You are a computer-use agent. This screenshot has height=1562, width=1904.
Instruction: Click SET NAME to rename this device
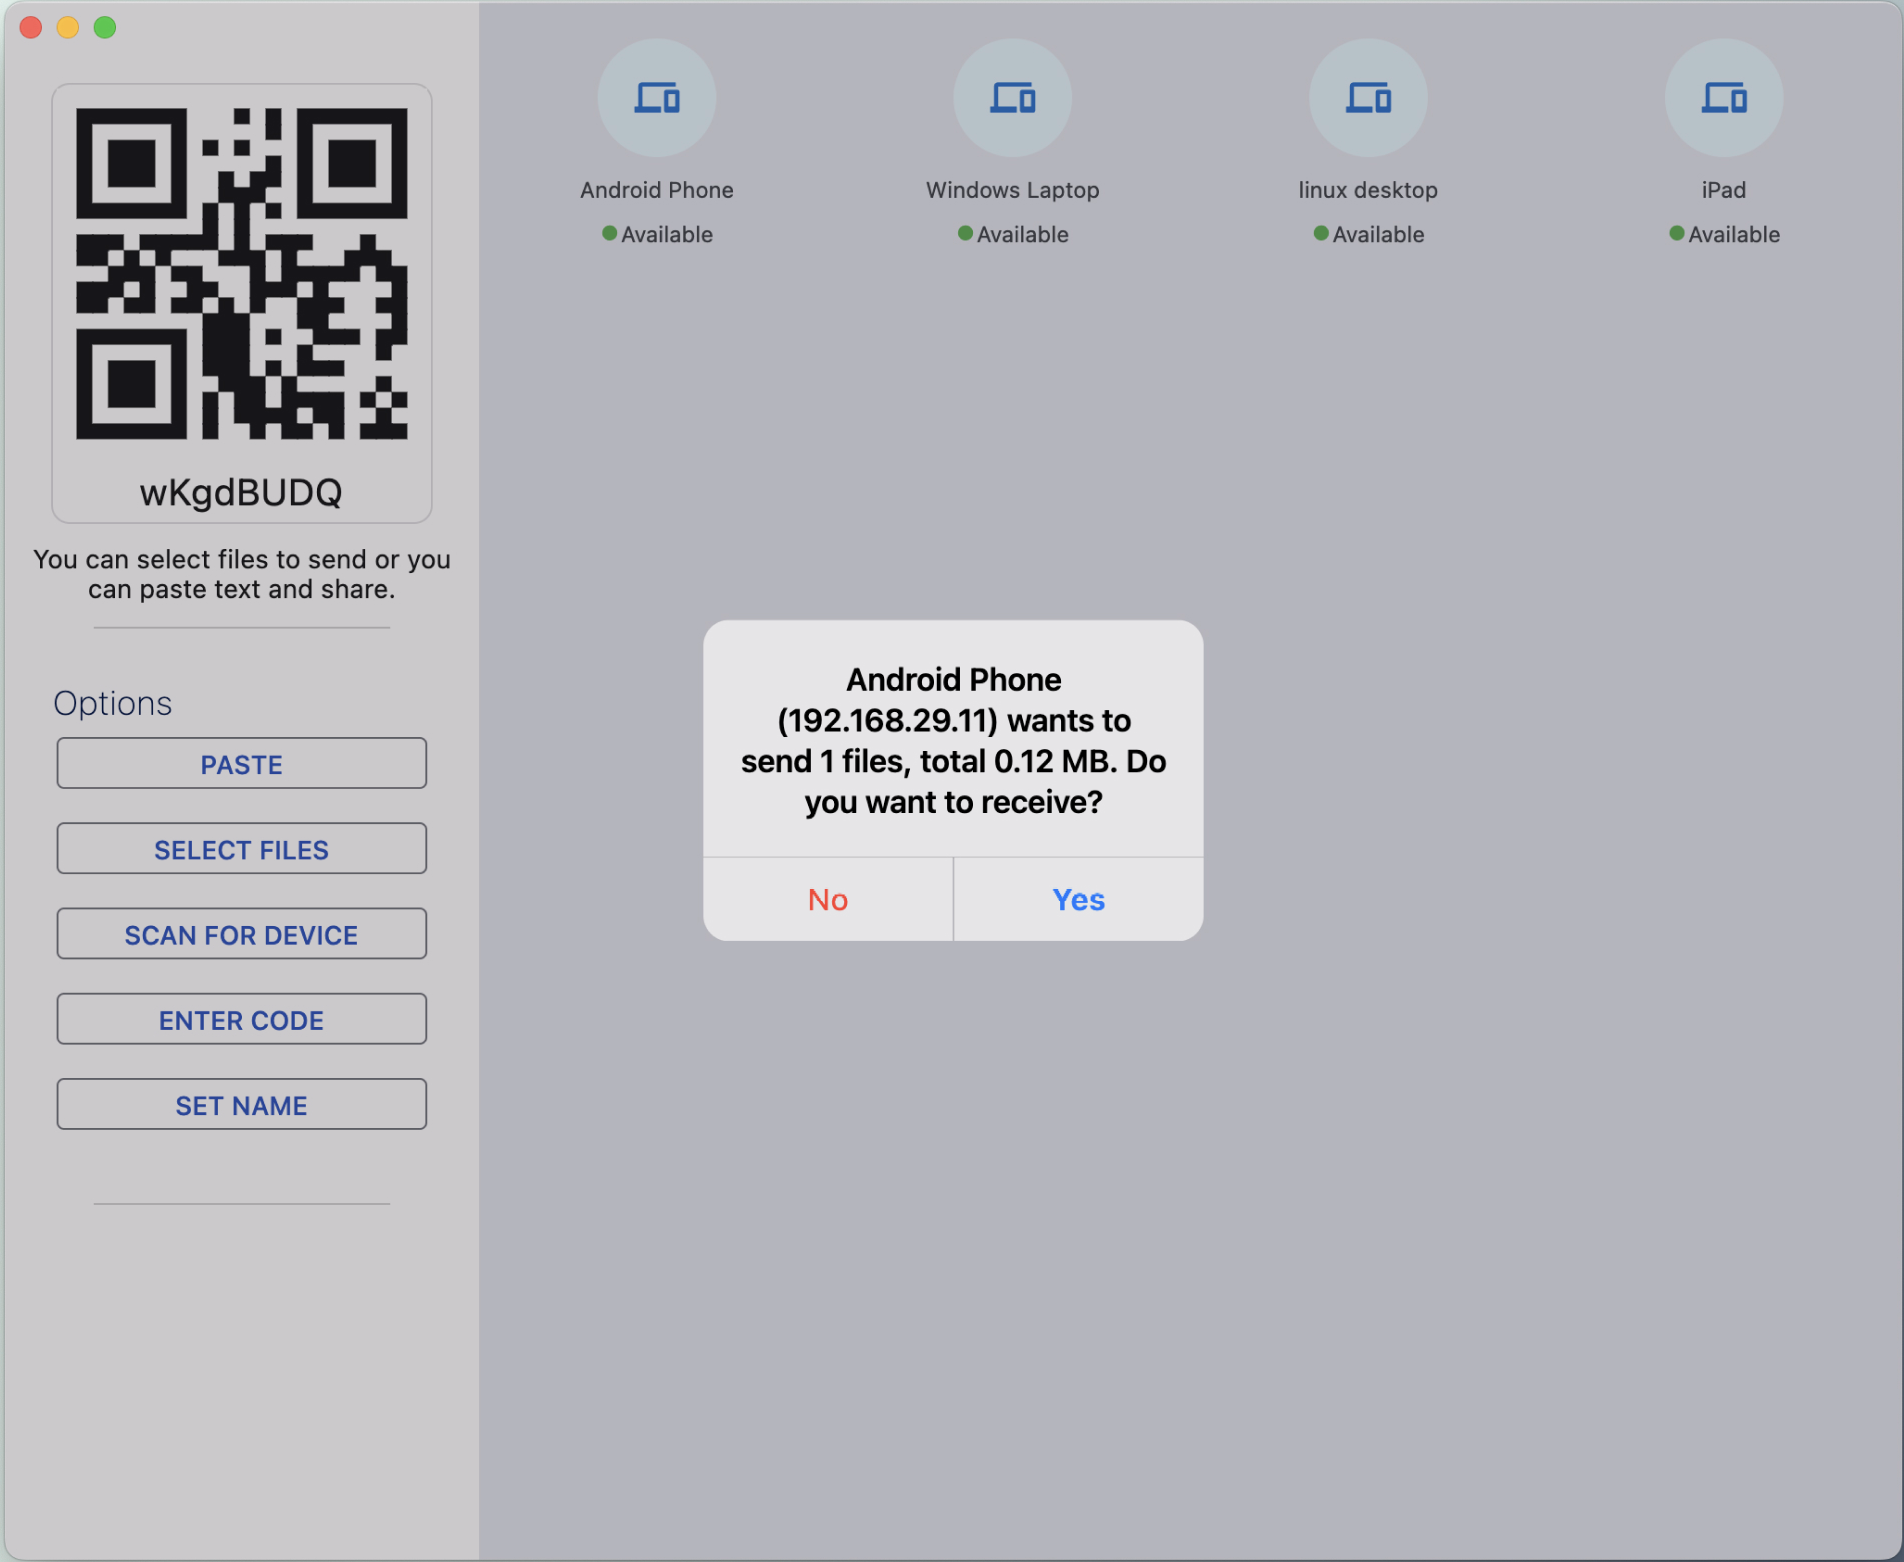(x=241, y=1104)
